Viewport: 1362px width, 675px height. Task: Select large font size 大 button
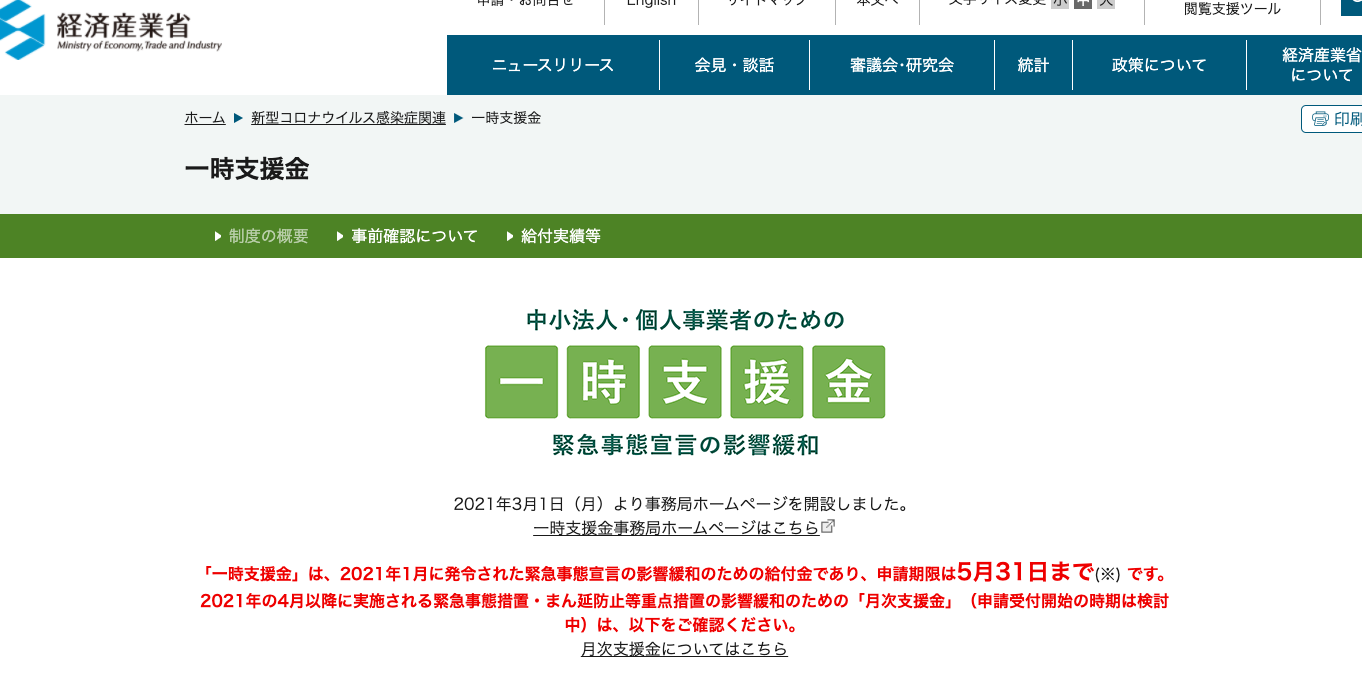pos(1105,3)
